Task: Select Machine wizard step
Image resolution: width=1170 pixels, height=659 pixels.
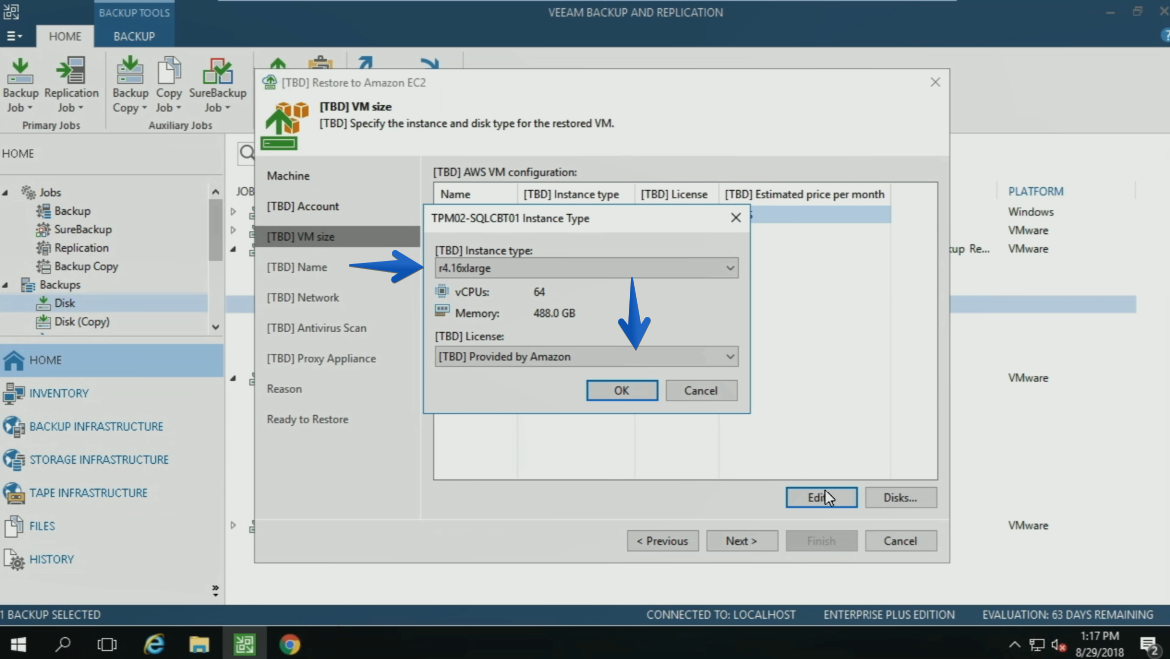Action: point(288,176)
